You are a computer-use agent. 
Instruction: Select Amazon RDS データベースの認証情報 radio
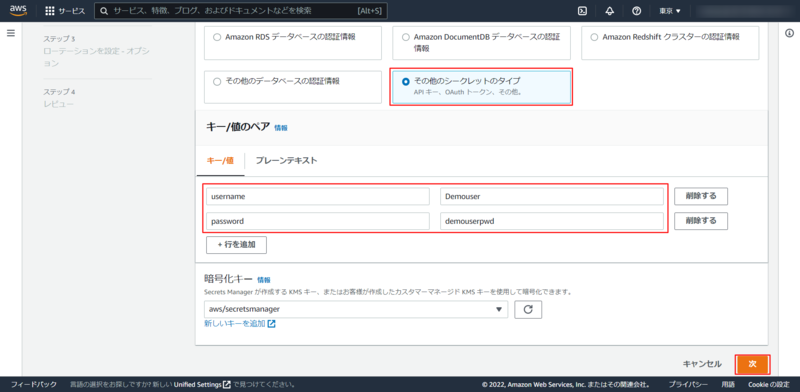(217, 37)
